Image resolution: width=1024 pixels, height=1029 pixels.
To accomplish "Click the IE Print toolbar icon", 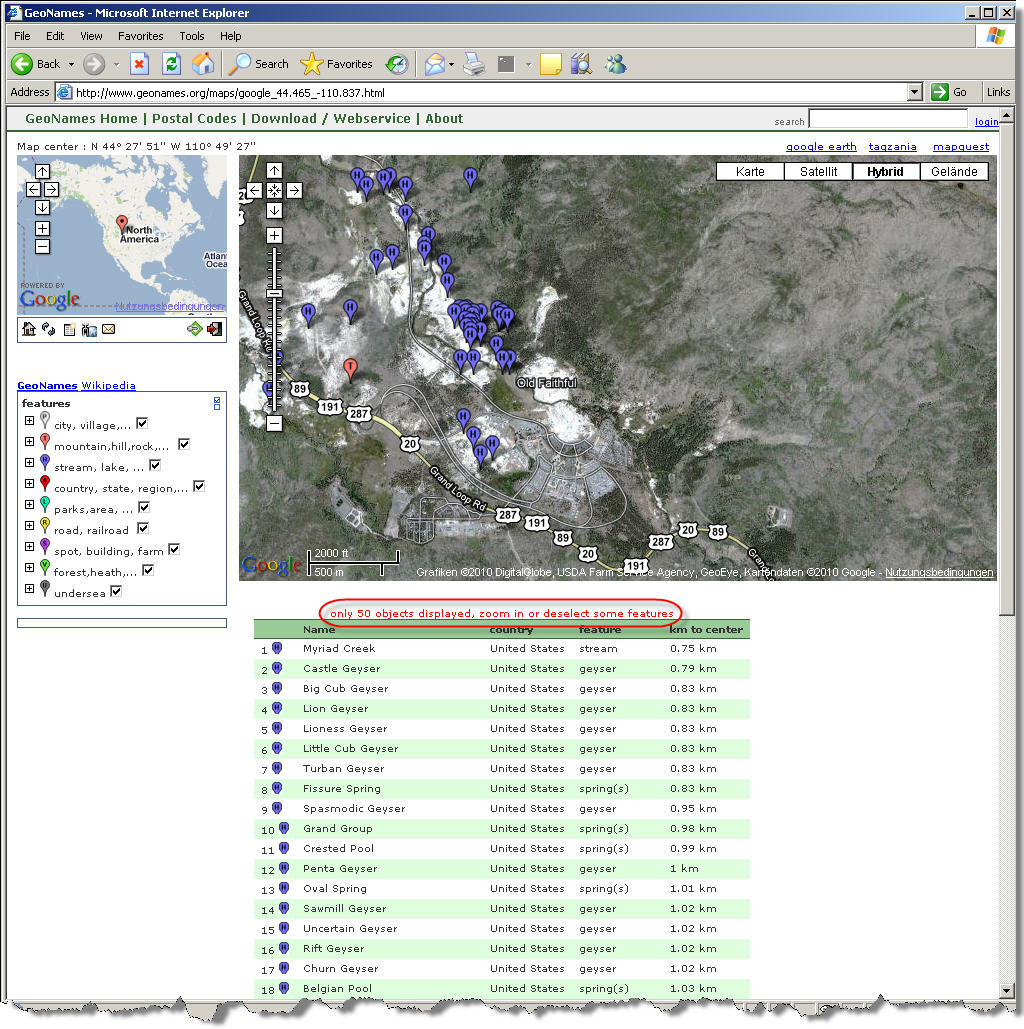I will 474,64.
